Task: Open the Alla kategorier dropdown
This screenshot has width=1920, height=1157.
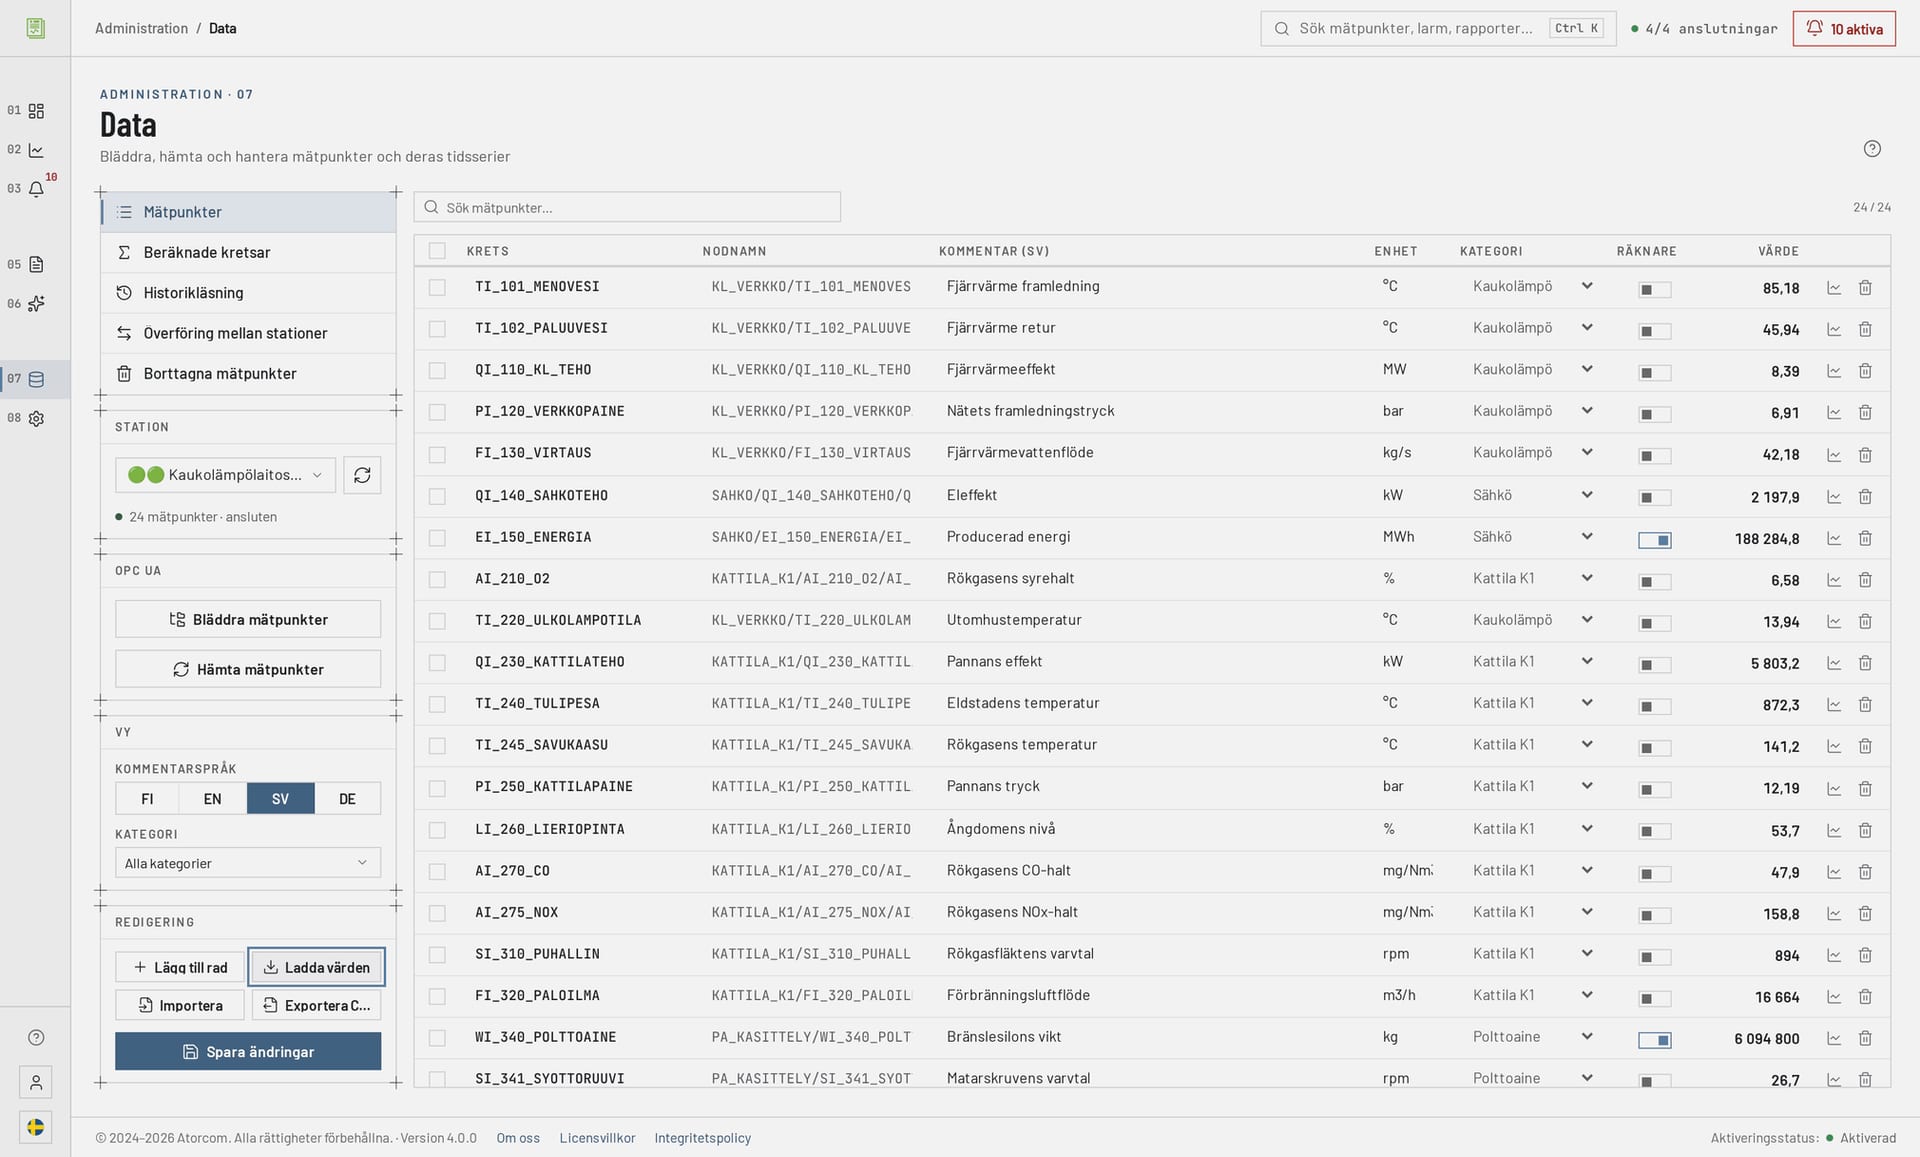Action: point(248,863)
